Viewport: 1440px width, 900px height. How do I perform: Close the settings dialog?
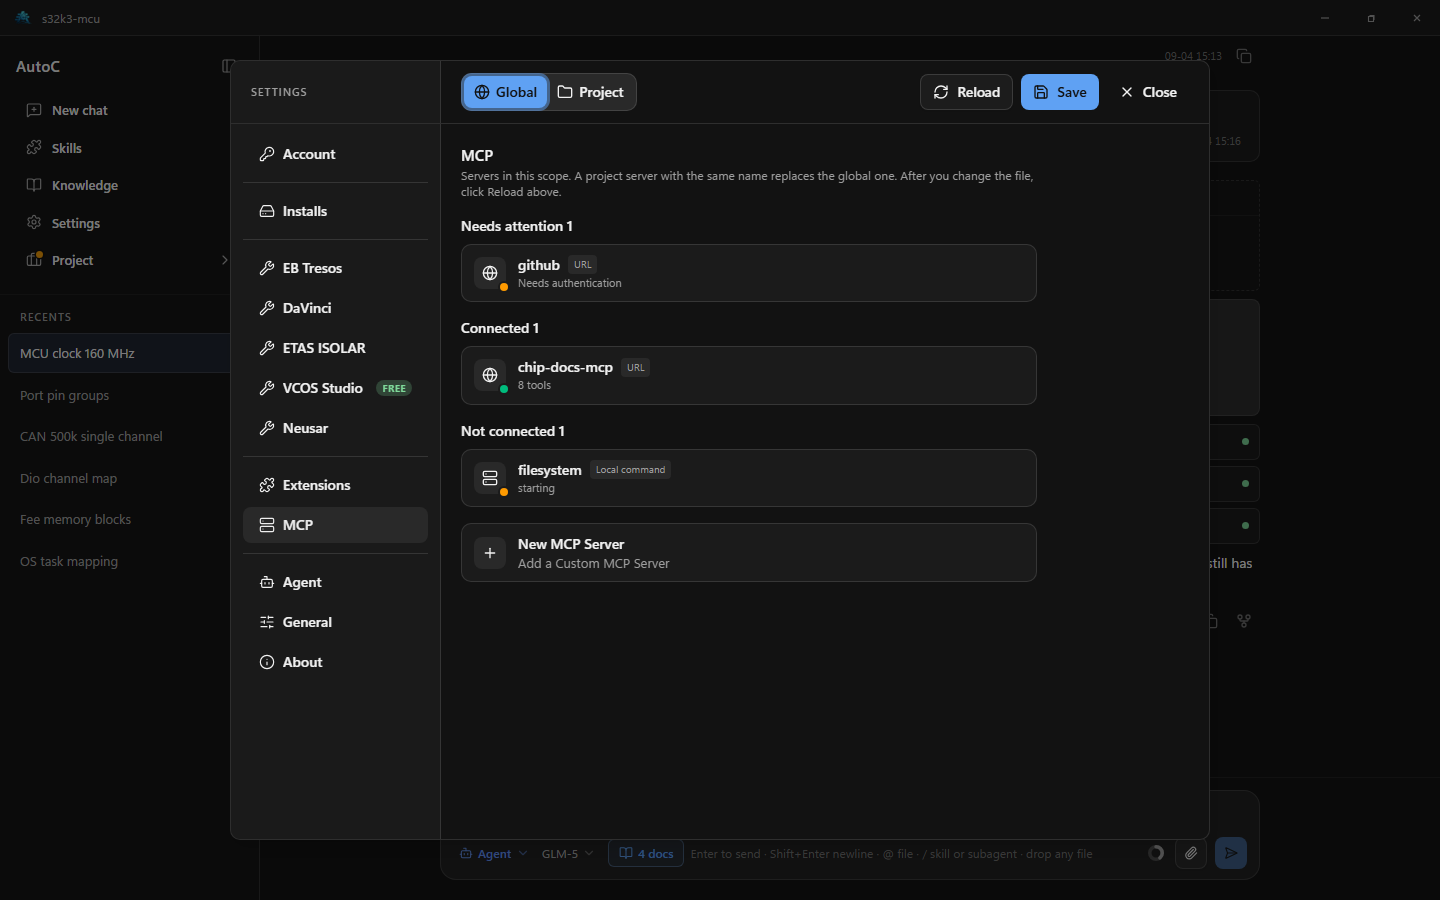(x=1149, y=92)
